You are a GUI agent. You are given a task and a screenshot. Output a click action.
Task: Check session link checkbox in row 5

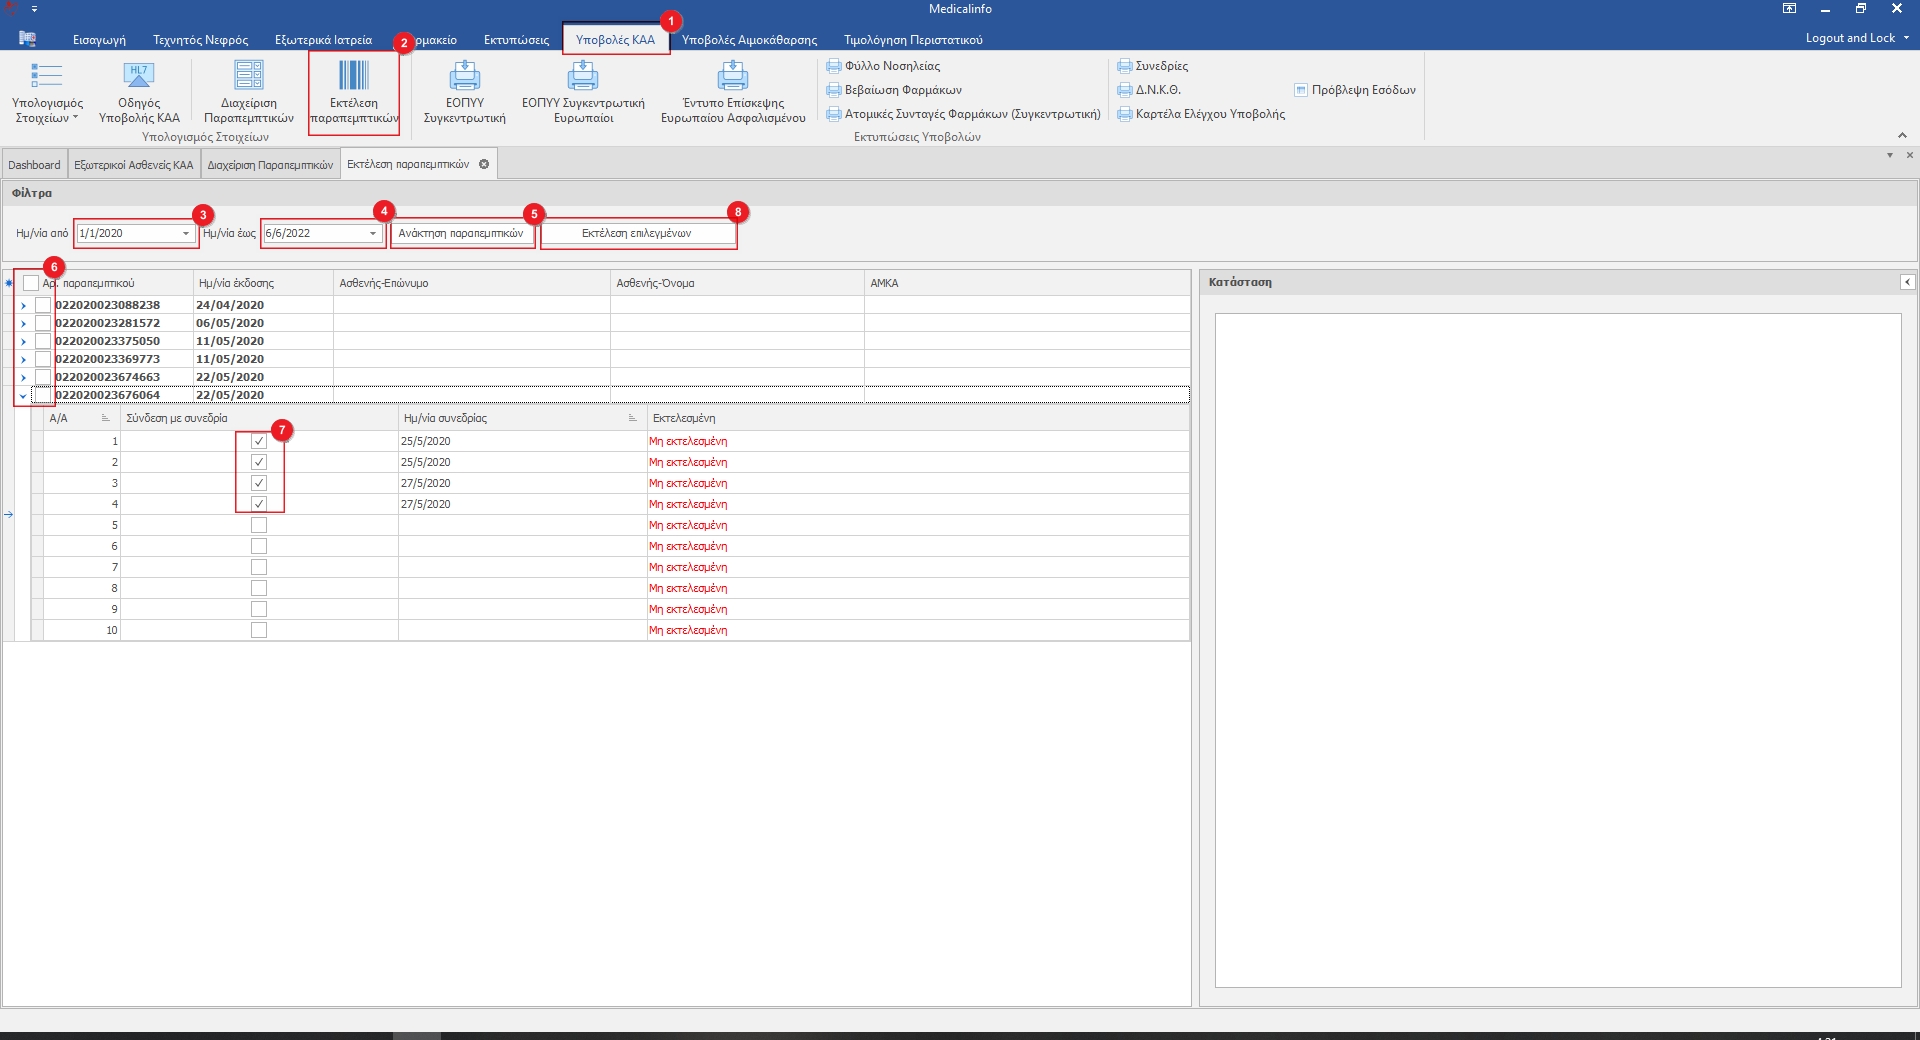coord(259,525)
